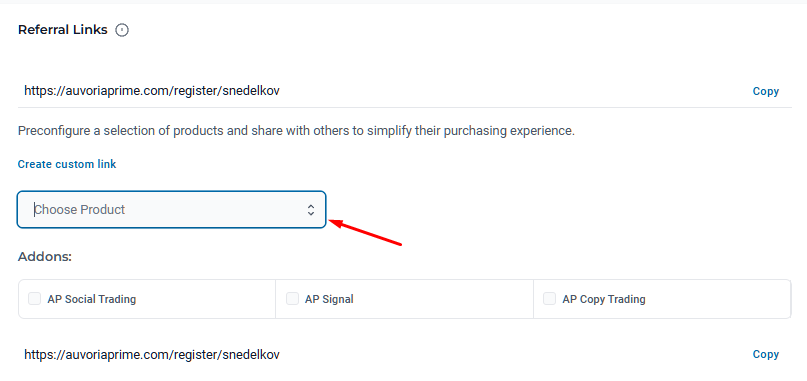Viewport: 807px width, 381px height.
Task: Enable the AP Signal addon checkbox
Action: tap(292, 299)
